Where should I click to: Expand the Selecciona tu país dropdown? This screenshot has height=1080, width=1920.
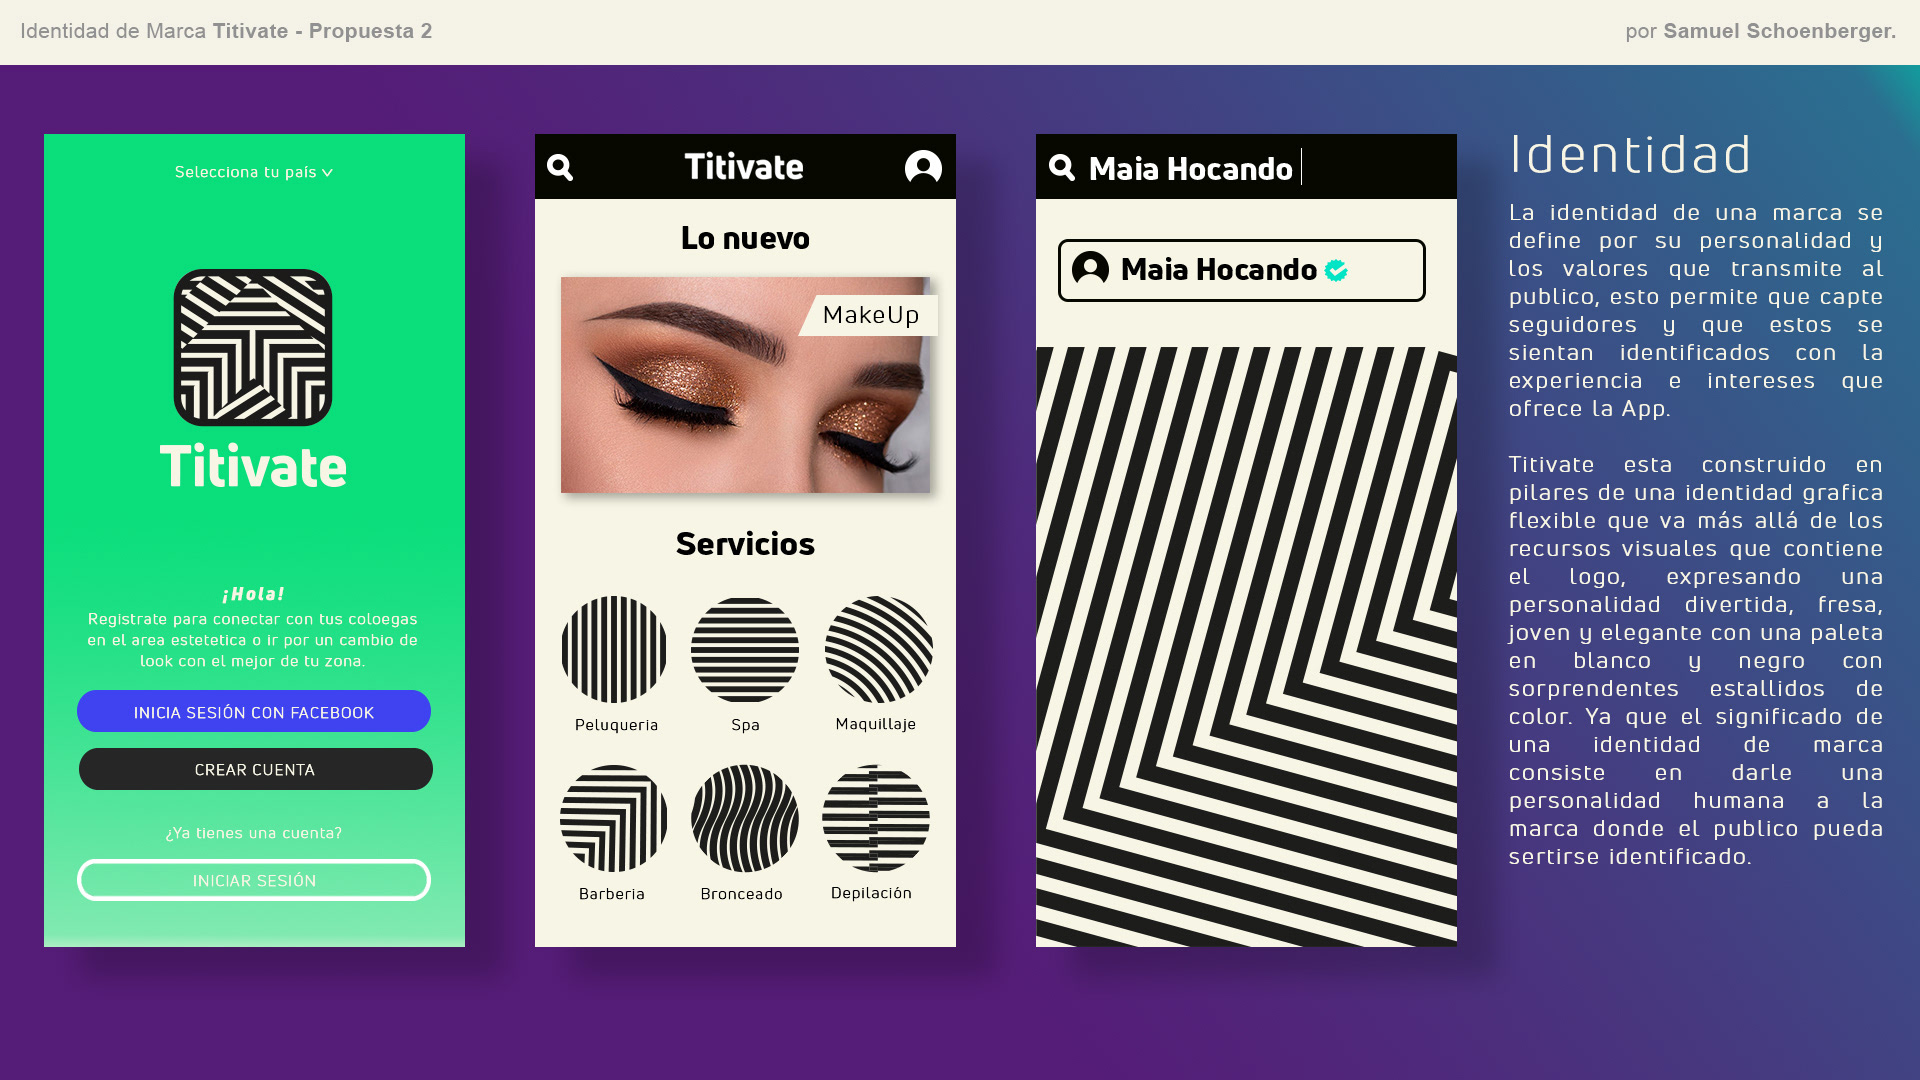254,172
